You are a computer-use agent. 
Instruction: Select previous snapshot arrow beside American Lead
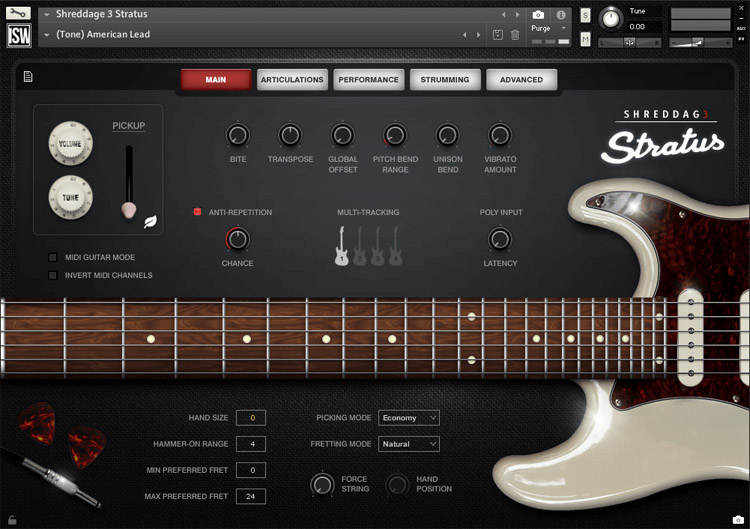point(464,35)
